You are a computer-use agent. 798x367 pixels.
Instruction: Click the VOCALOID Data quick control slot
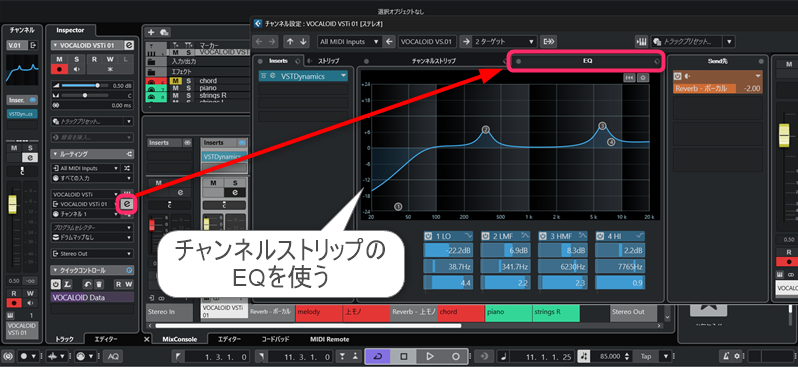point(92,297)
